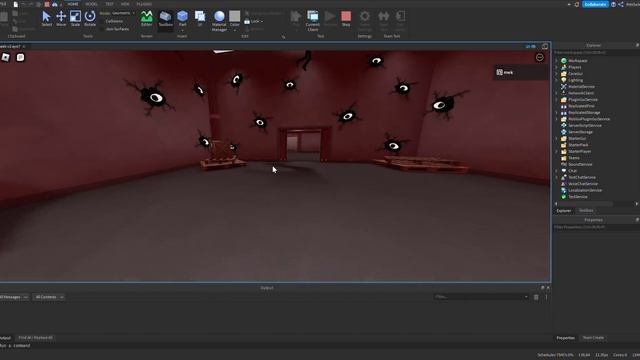Select TestService in Explorer
The width and height of the screenshot is (640, 360).
578,197
